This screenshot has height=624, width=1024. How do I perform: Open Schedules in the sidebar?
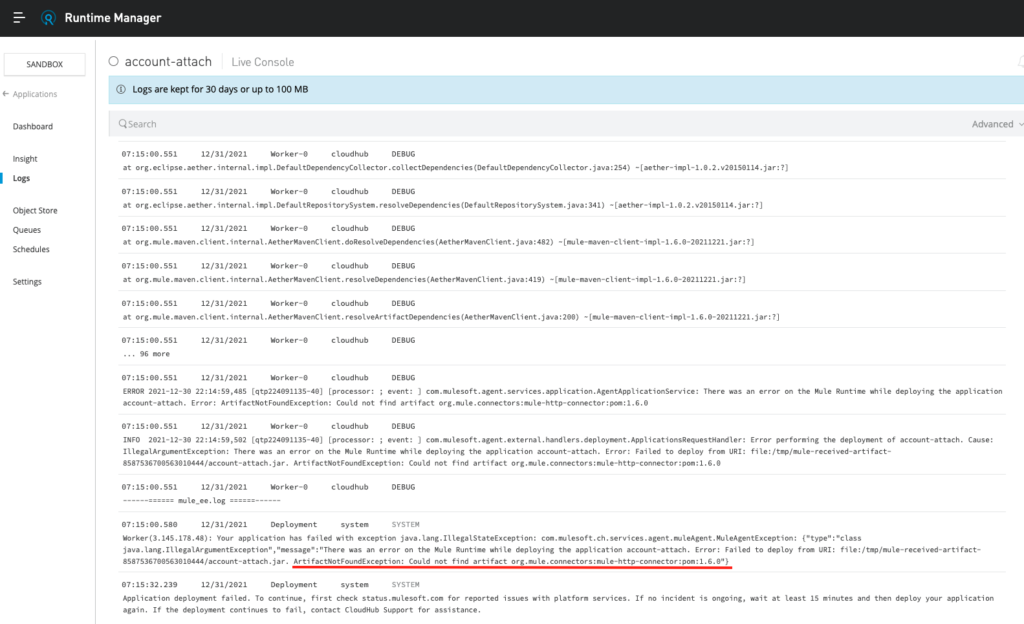point(31,249)
